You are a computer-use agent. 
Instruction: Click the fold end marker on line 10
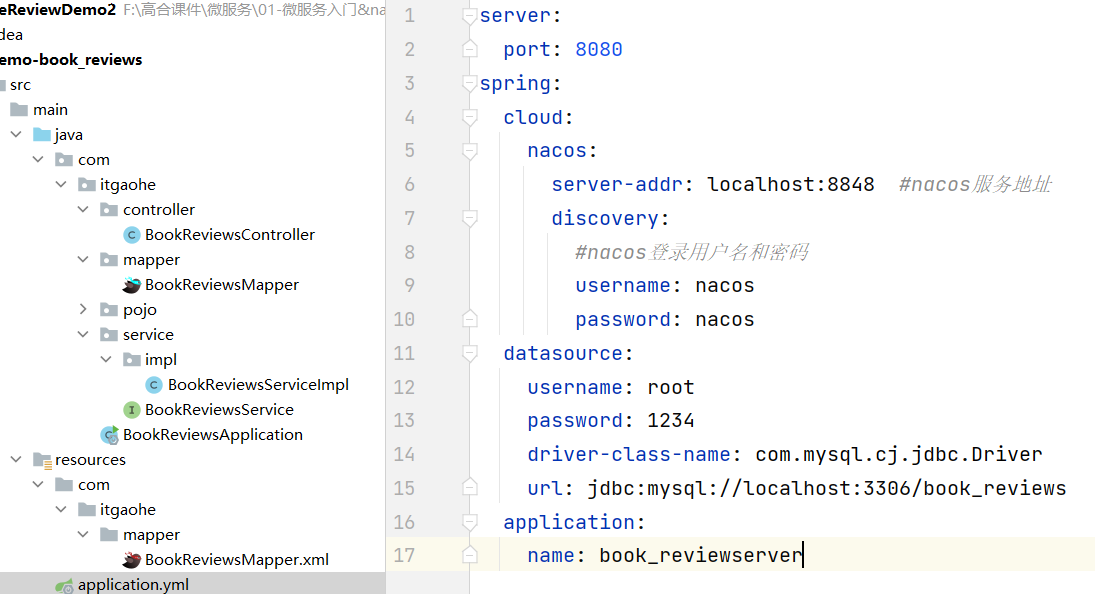click(x=470, y=319)
